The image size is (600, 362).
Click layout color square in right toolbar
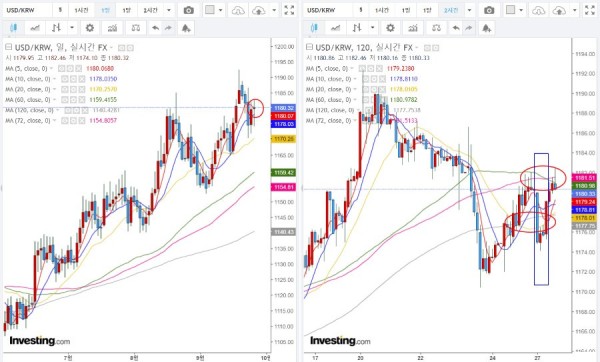tap(510, 10)
